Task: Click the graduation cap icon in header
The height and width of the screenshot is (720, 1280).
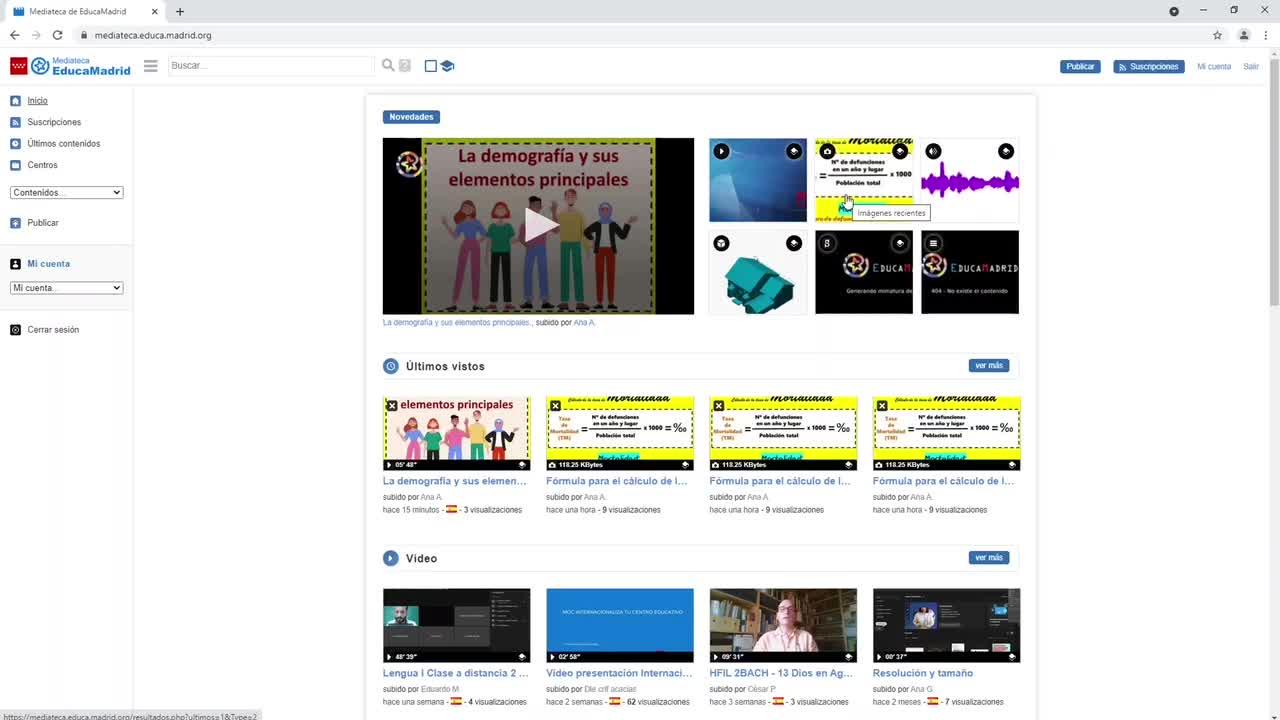Action: [447, 66]
